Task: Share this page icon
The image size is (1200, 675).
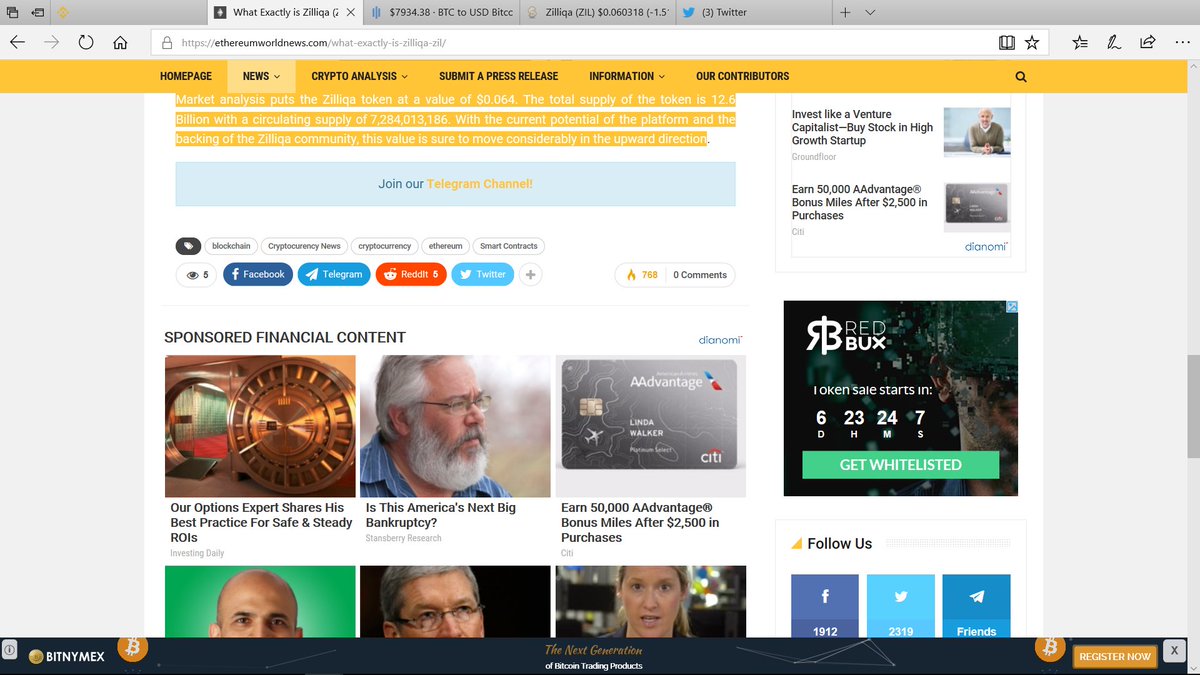Action: tap(1148, 43)
